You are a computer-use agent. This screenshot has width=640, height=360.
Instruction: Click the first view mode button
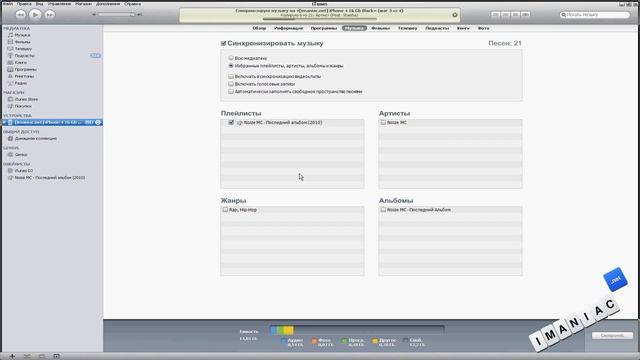point(495,14)
